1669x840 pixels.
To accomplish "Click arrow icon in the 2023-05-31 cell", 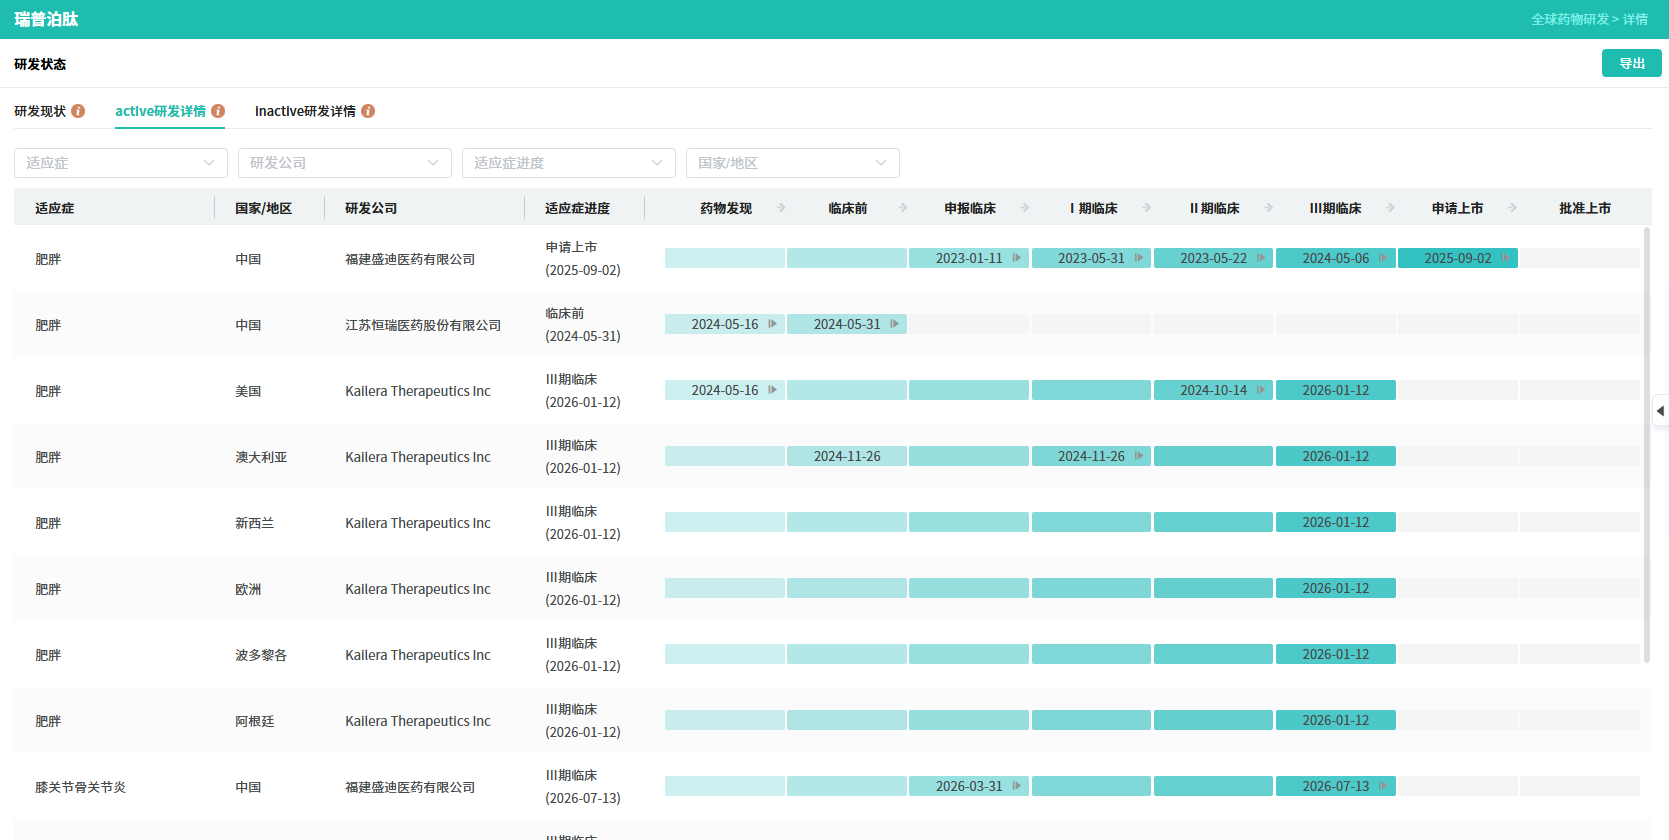I will tap(1139, 258).
